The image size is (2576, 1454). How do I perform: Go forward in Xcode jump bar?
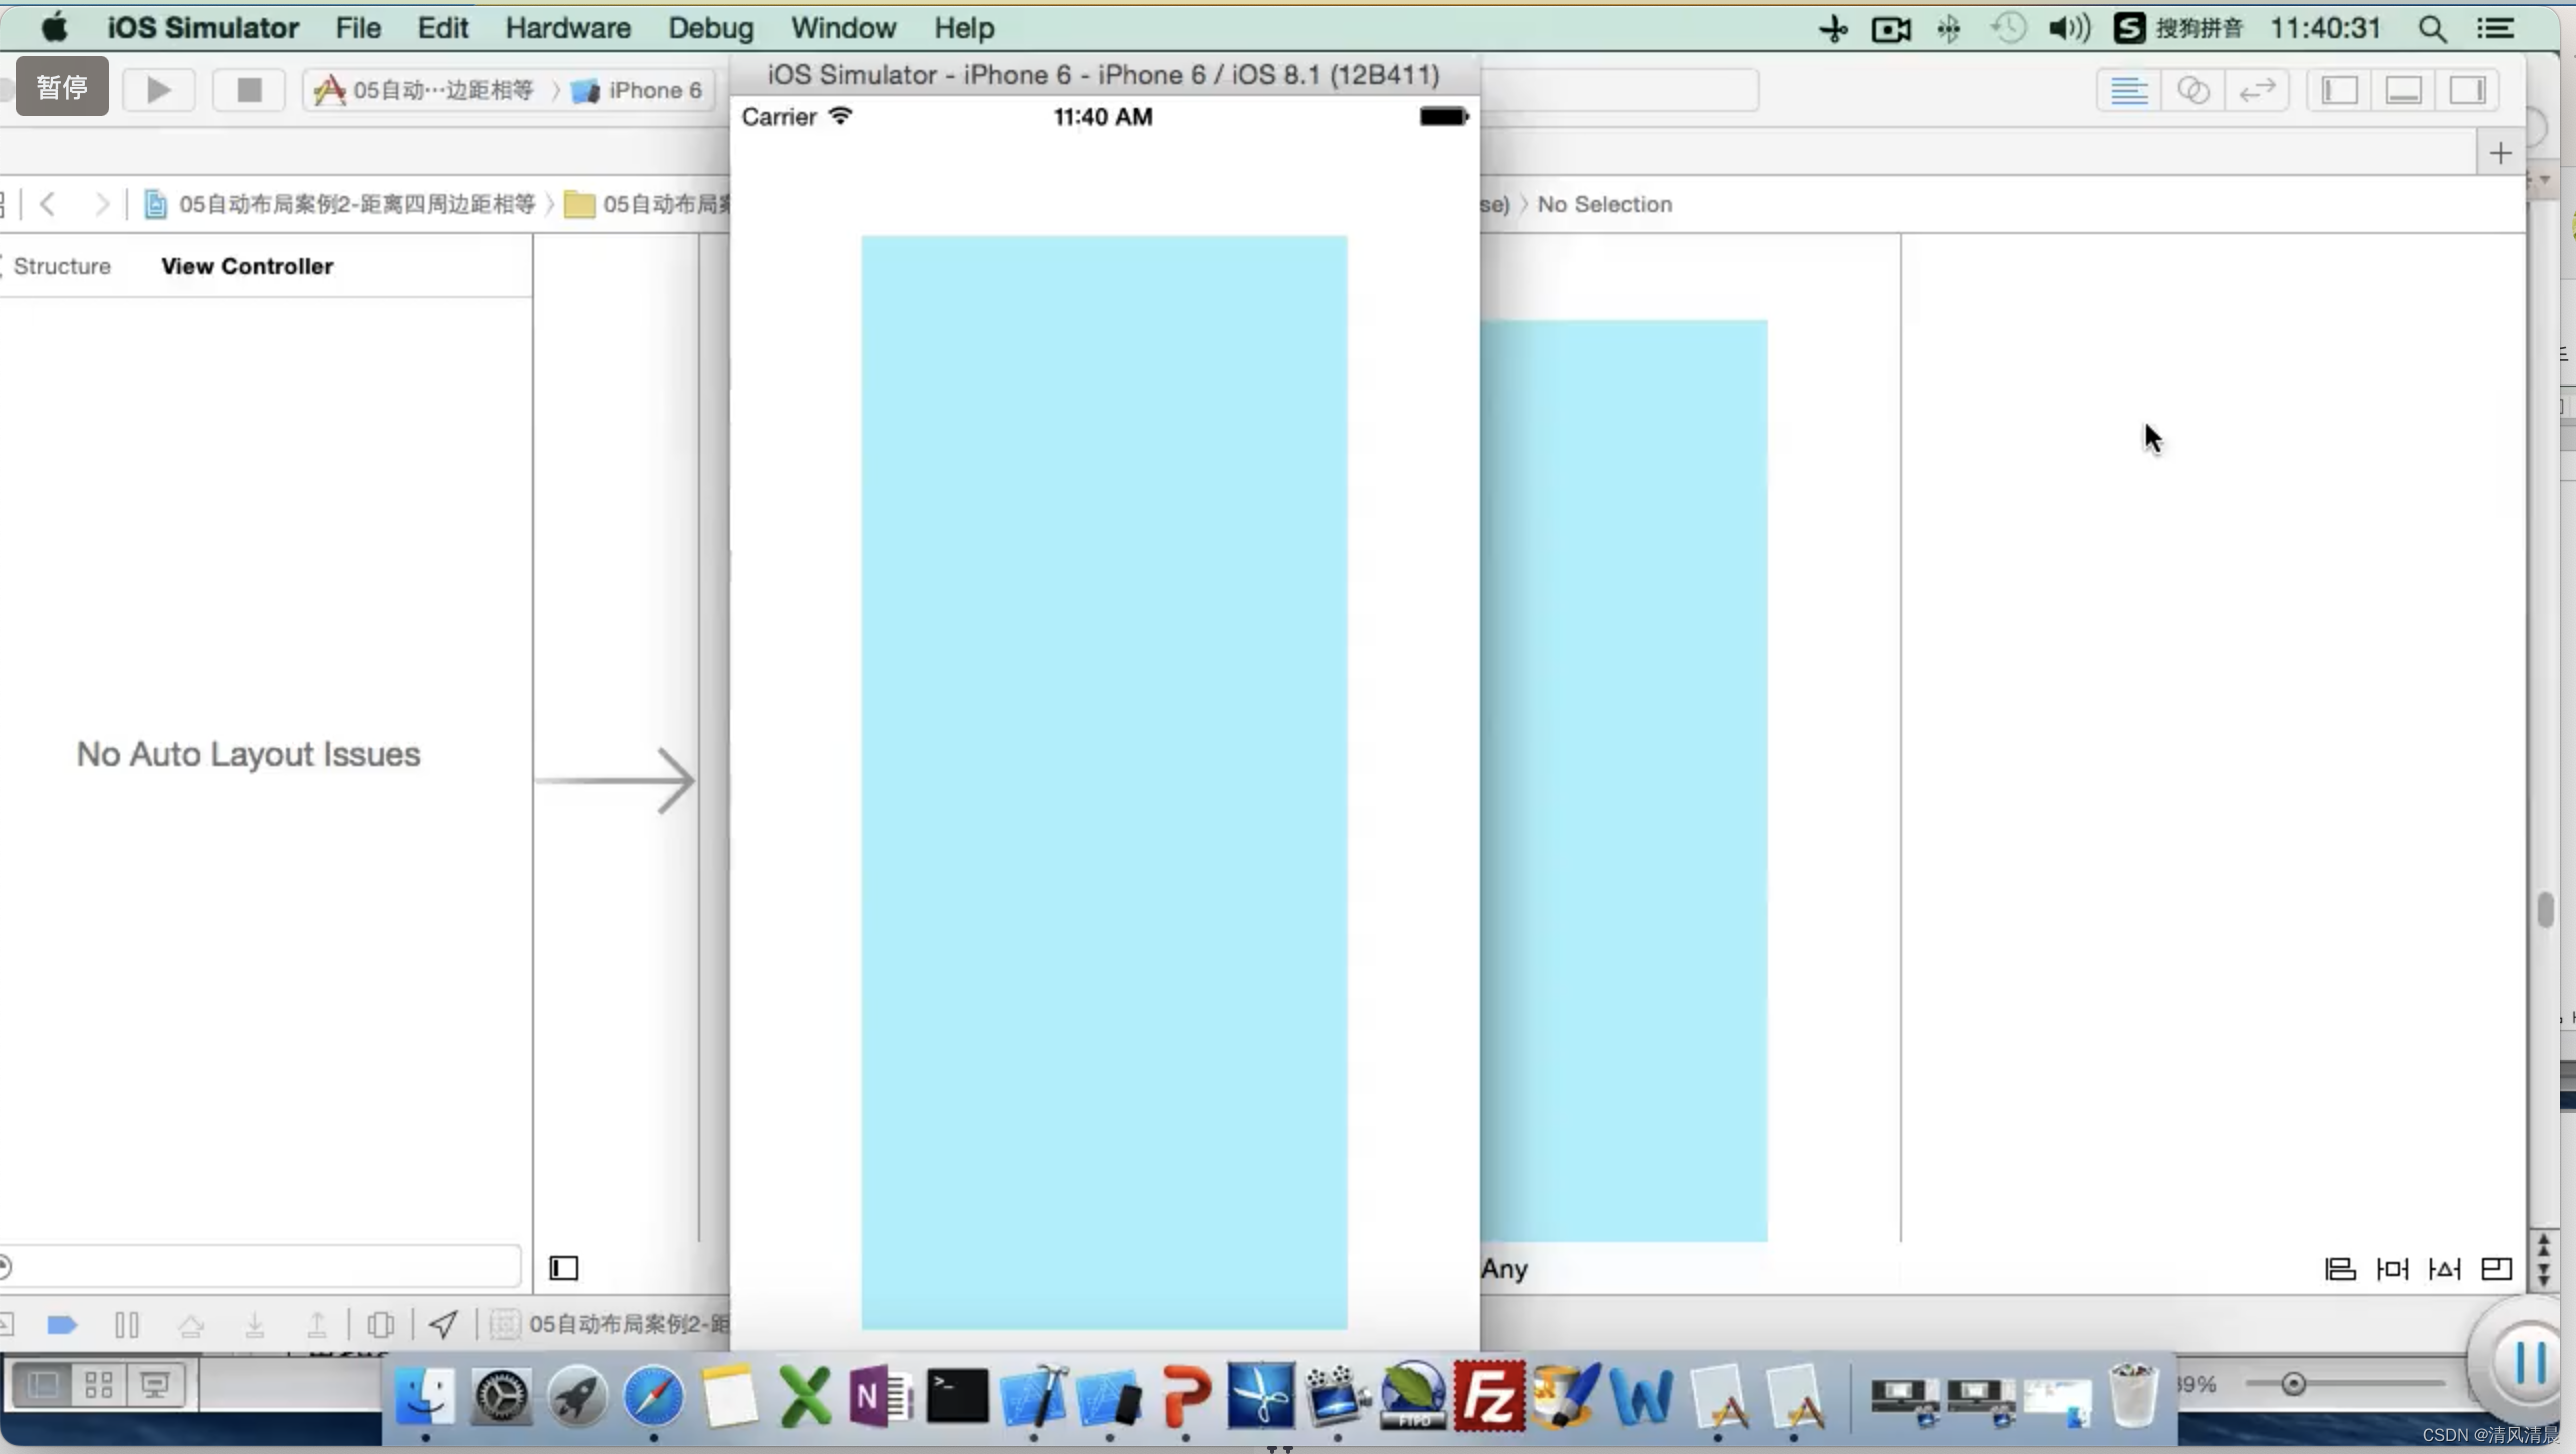101,204
